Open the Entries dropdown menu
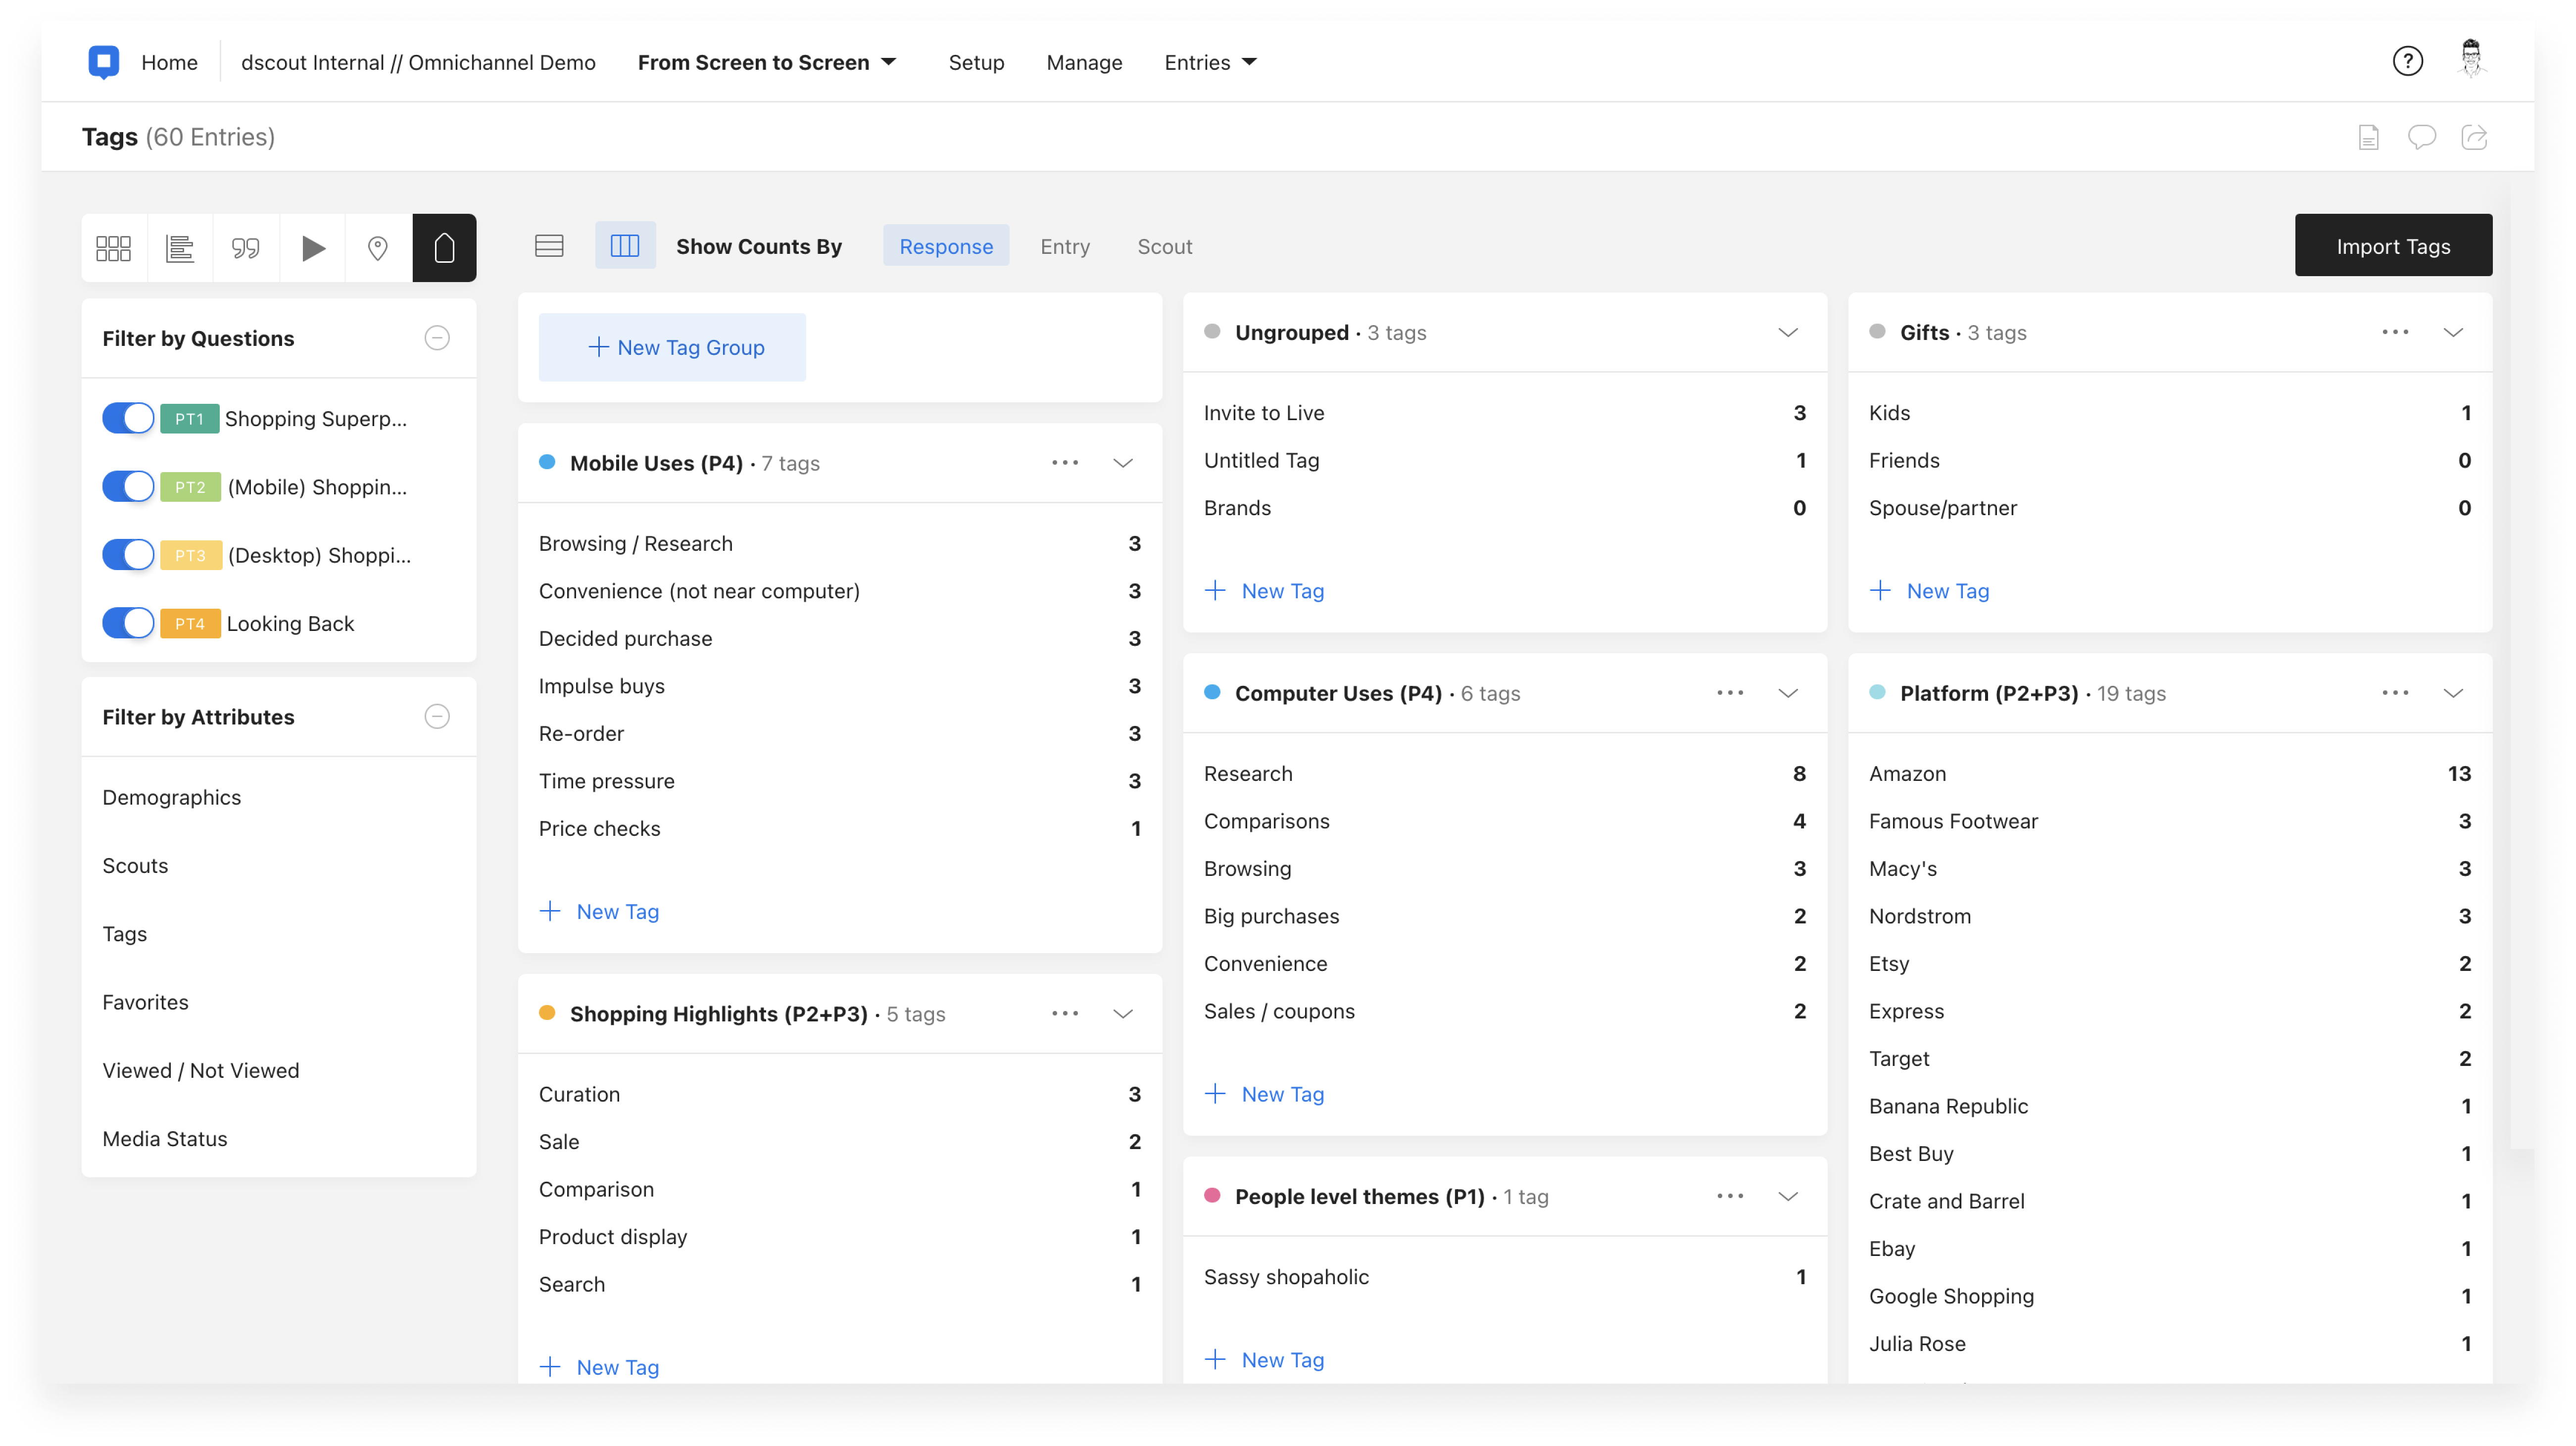Screen dimensions: 2576x1446 point(1209,62)
